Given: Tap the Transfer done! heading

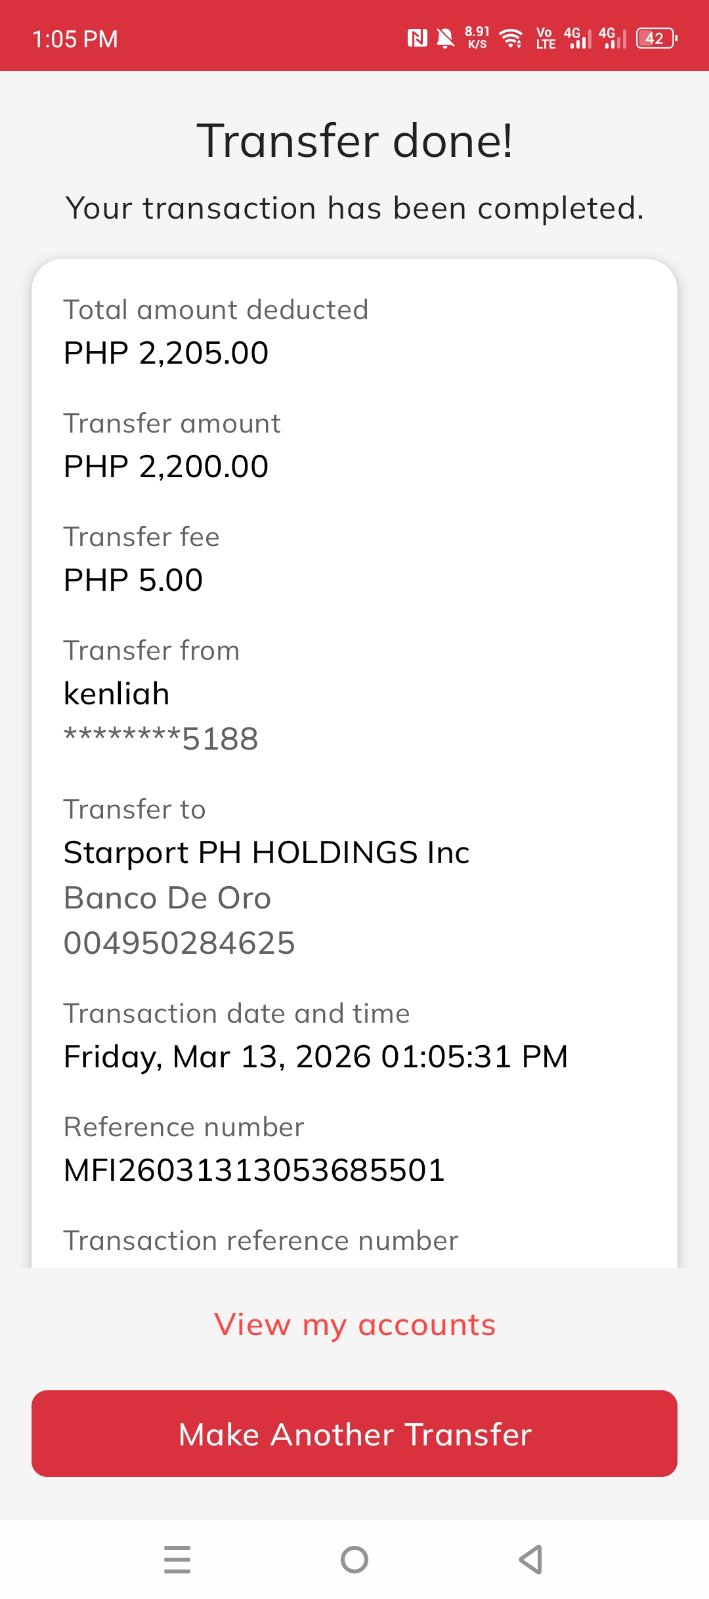Looking at the screenshot, I should click(x=355, y=141).
